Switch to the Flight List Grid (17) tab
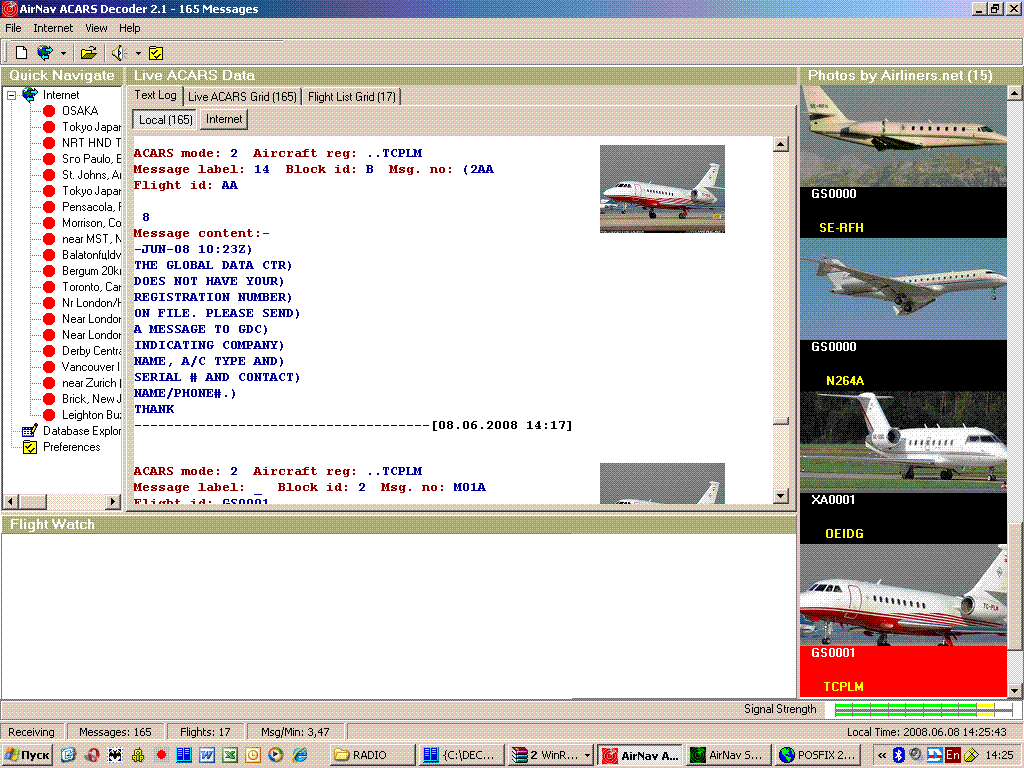The image size is (1024, 768). 351,97
